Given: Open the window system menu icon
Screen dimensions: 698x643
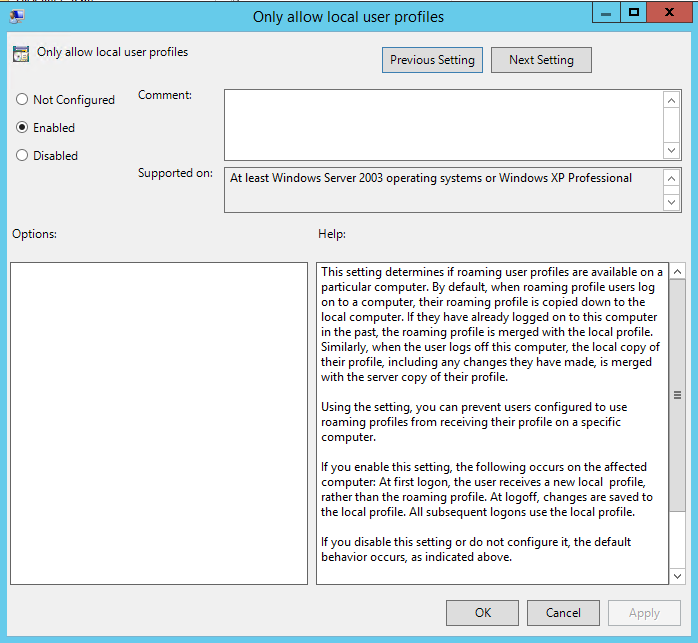Looking at the screenshot, I should coord(17,16).
